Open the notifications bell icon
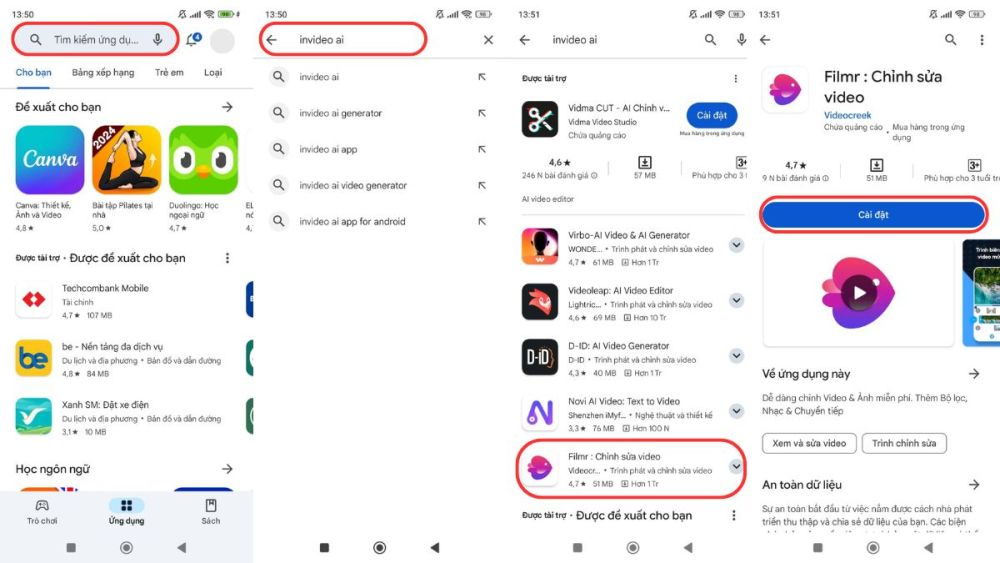 193,40
